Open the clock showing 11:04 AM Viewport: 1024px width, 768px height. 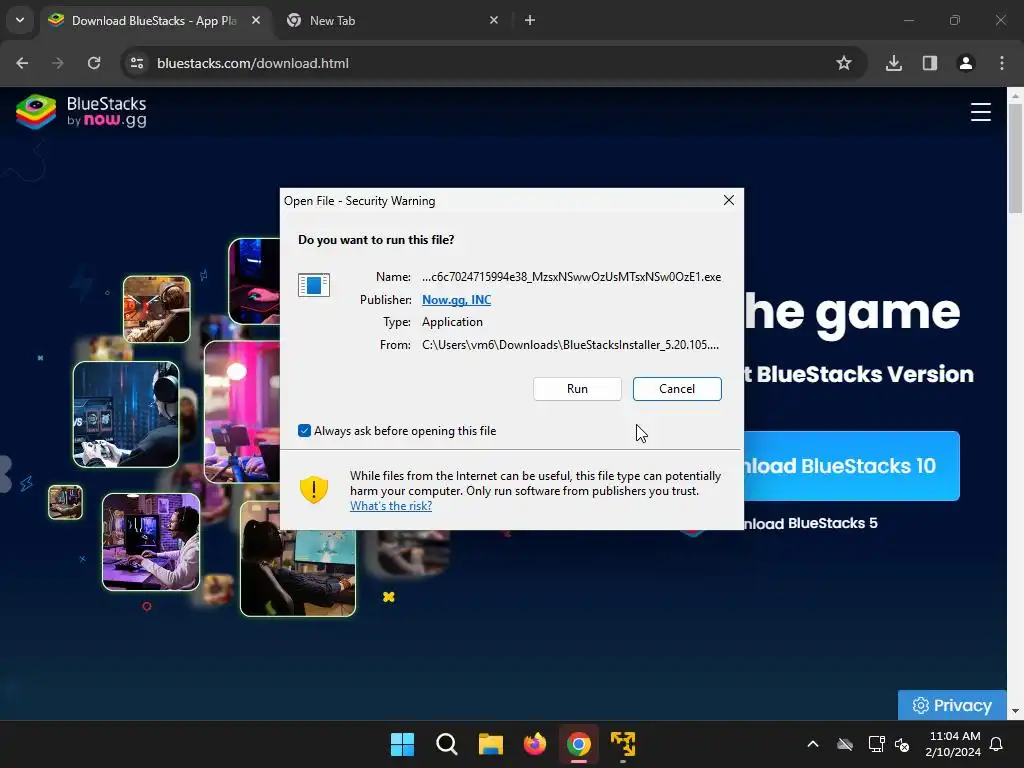click(953, 744)
